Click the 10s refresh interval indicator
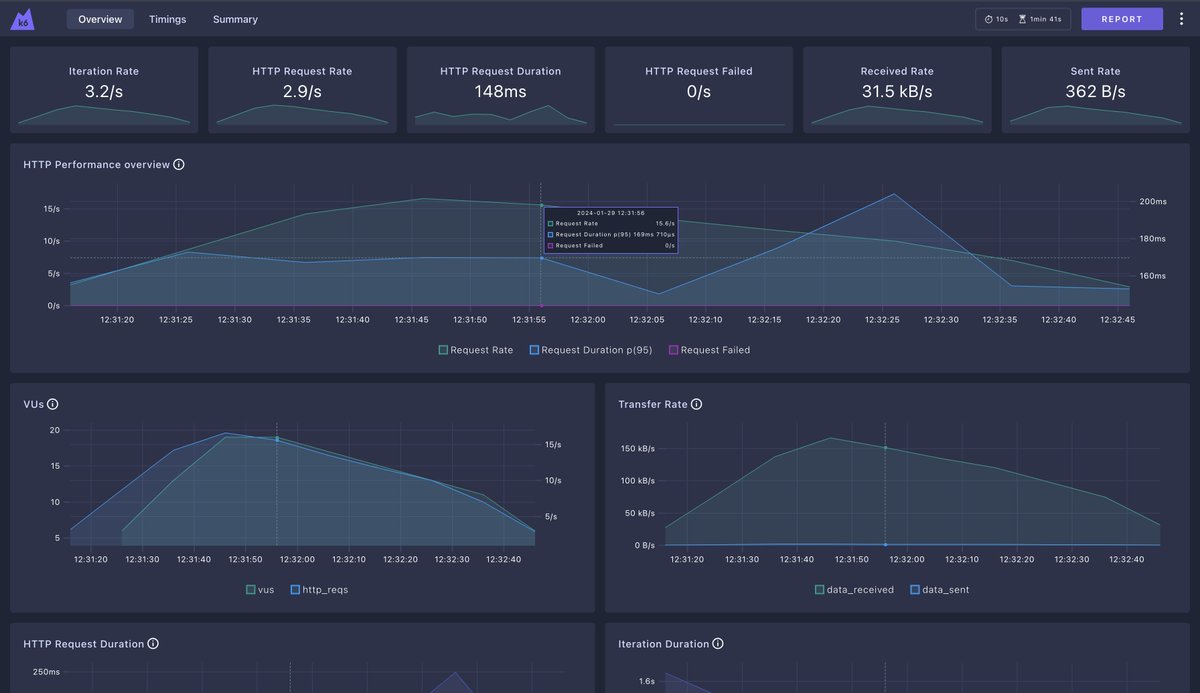The height and width of the screenshot is (693, 1200). 996,19
